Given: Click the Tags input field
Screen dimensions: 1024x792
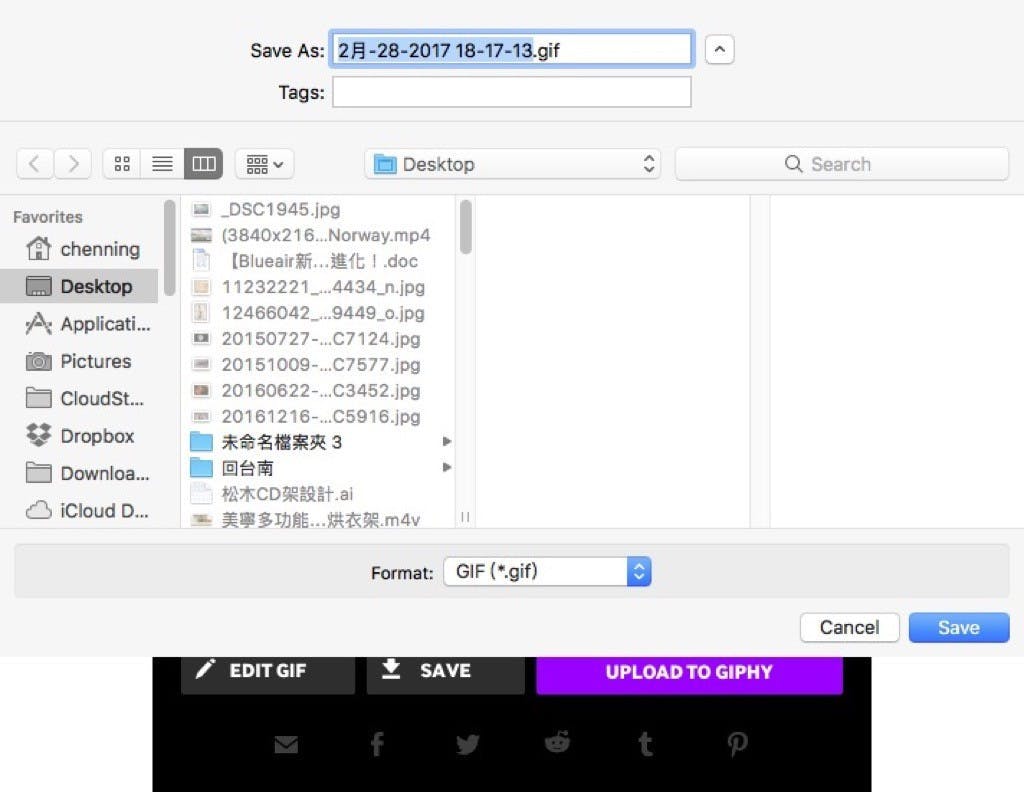Looking at the screenshot, I should tap(512, 92).
